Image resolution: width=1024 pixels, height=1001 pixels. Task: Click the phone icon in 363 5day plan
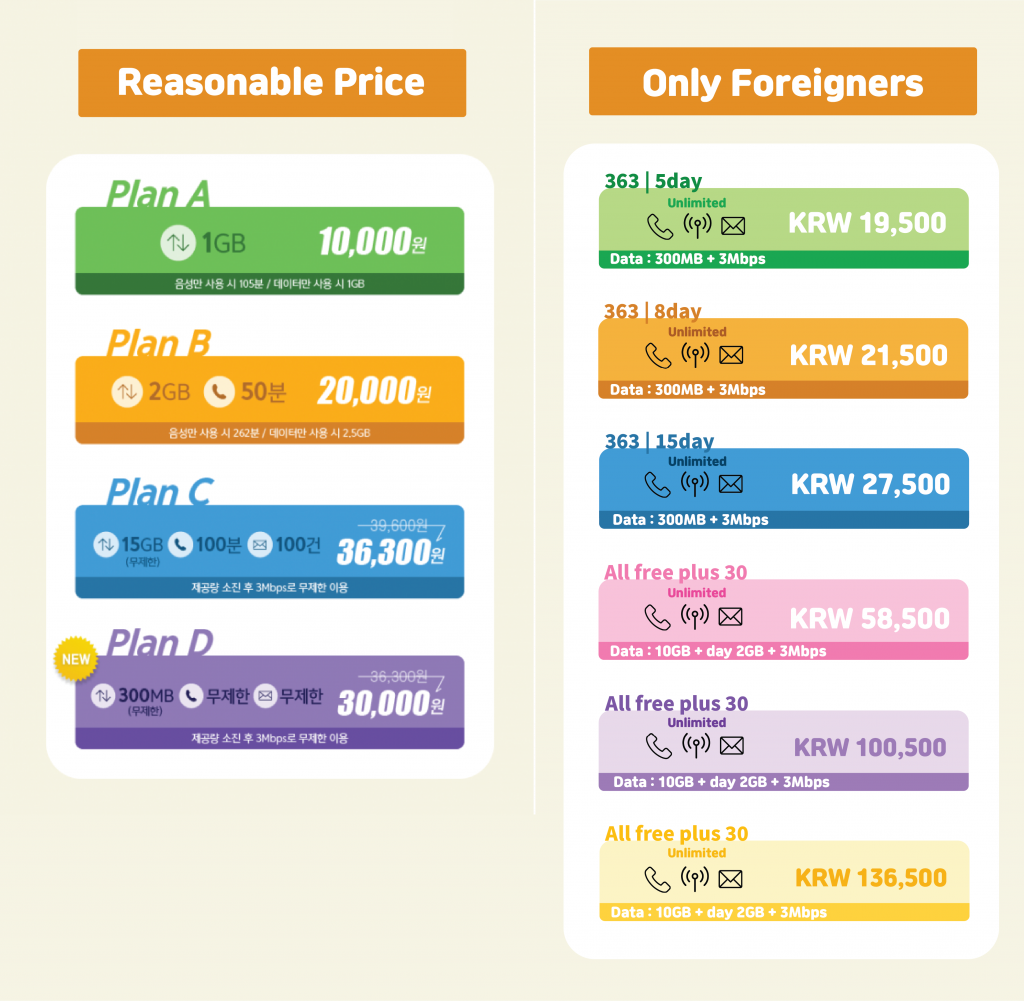660,226
